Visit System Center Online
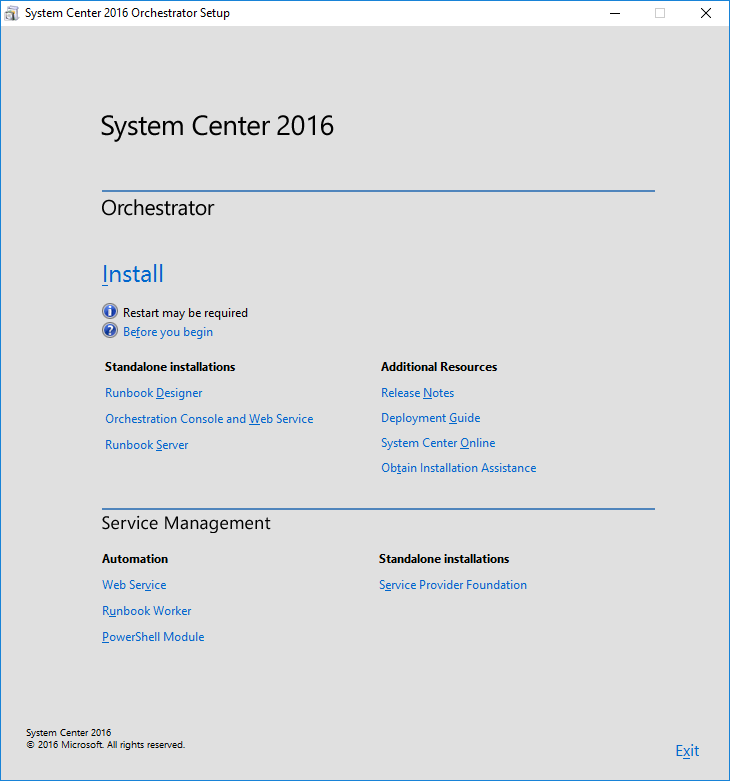The height and width of the screenshot is (781, 730). pos(438,443)
